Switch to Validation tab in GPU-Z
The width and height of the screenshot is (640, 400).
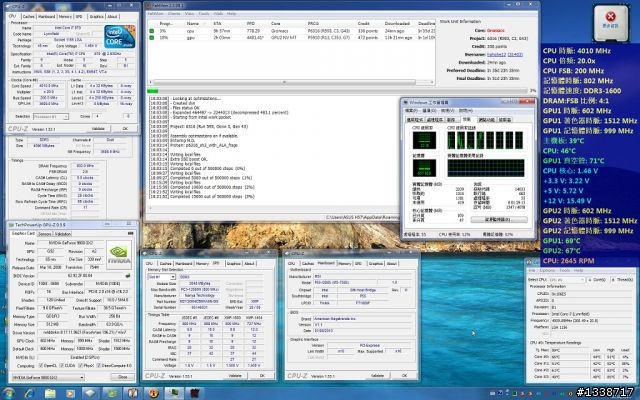coord(62,234)
